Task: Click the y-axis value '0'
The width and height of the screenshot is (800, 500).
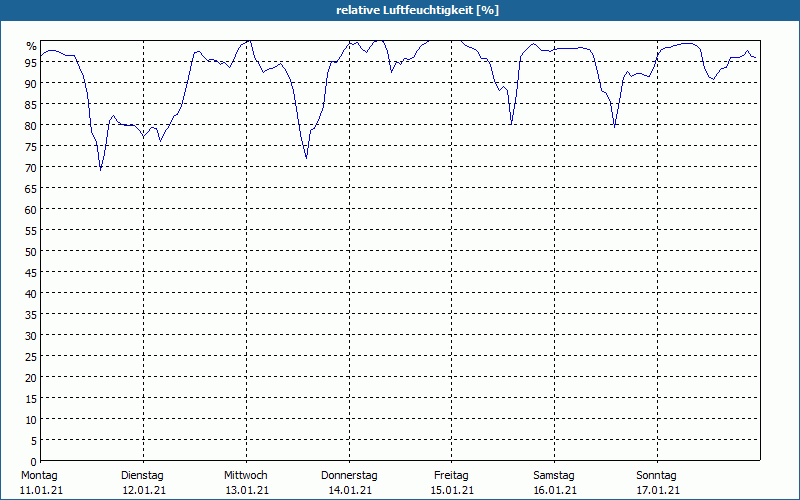Action: (34, 462)
